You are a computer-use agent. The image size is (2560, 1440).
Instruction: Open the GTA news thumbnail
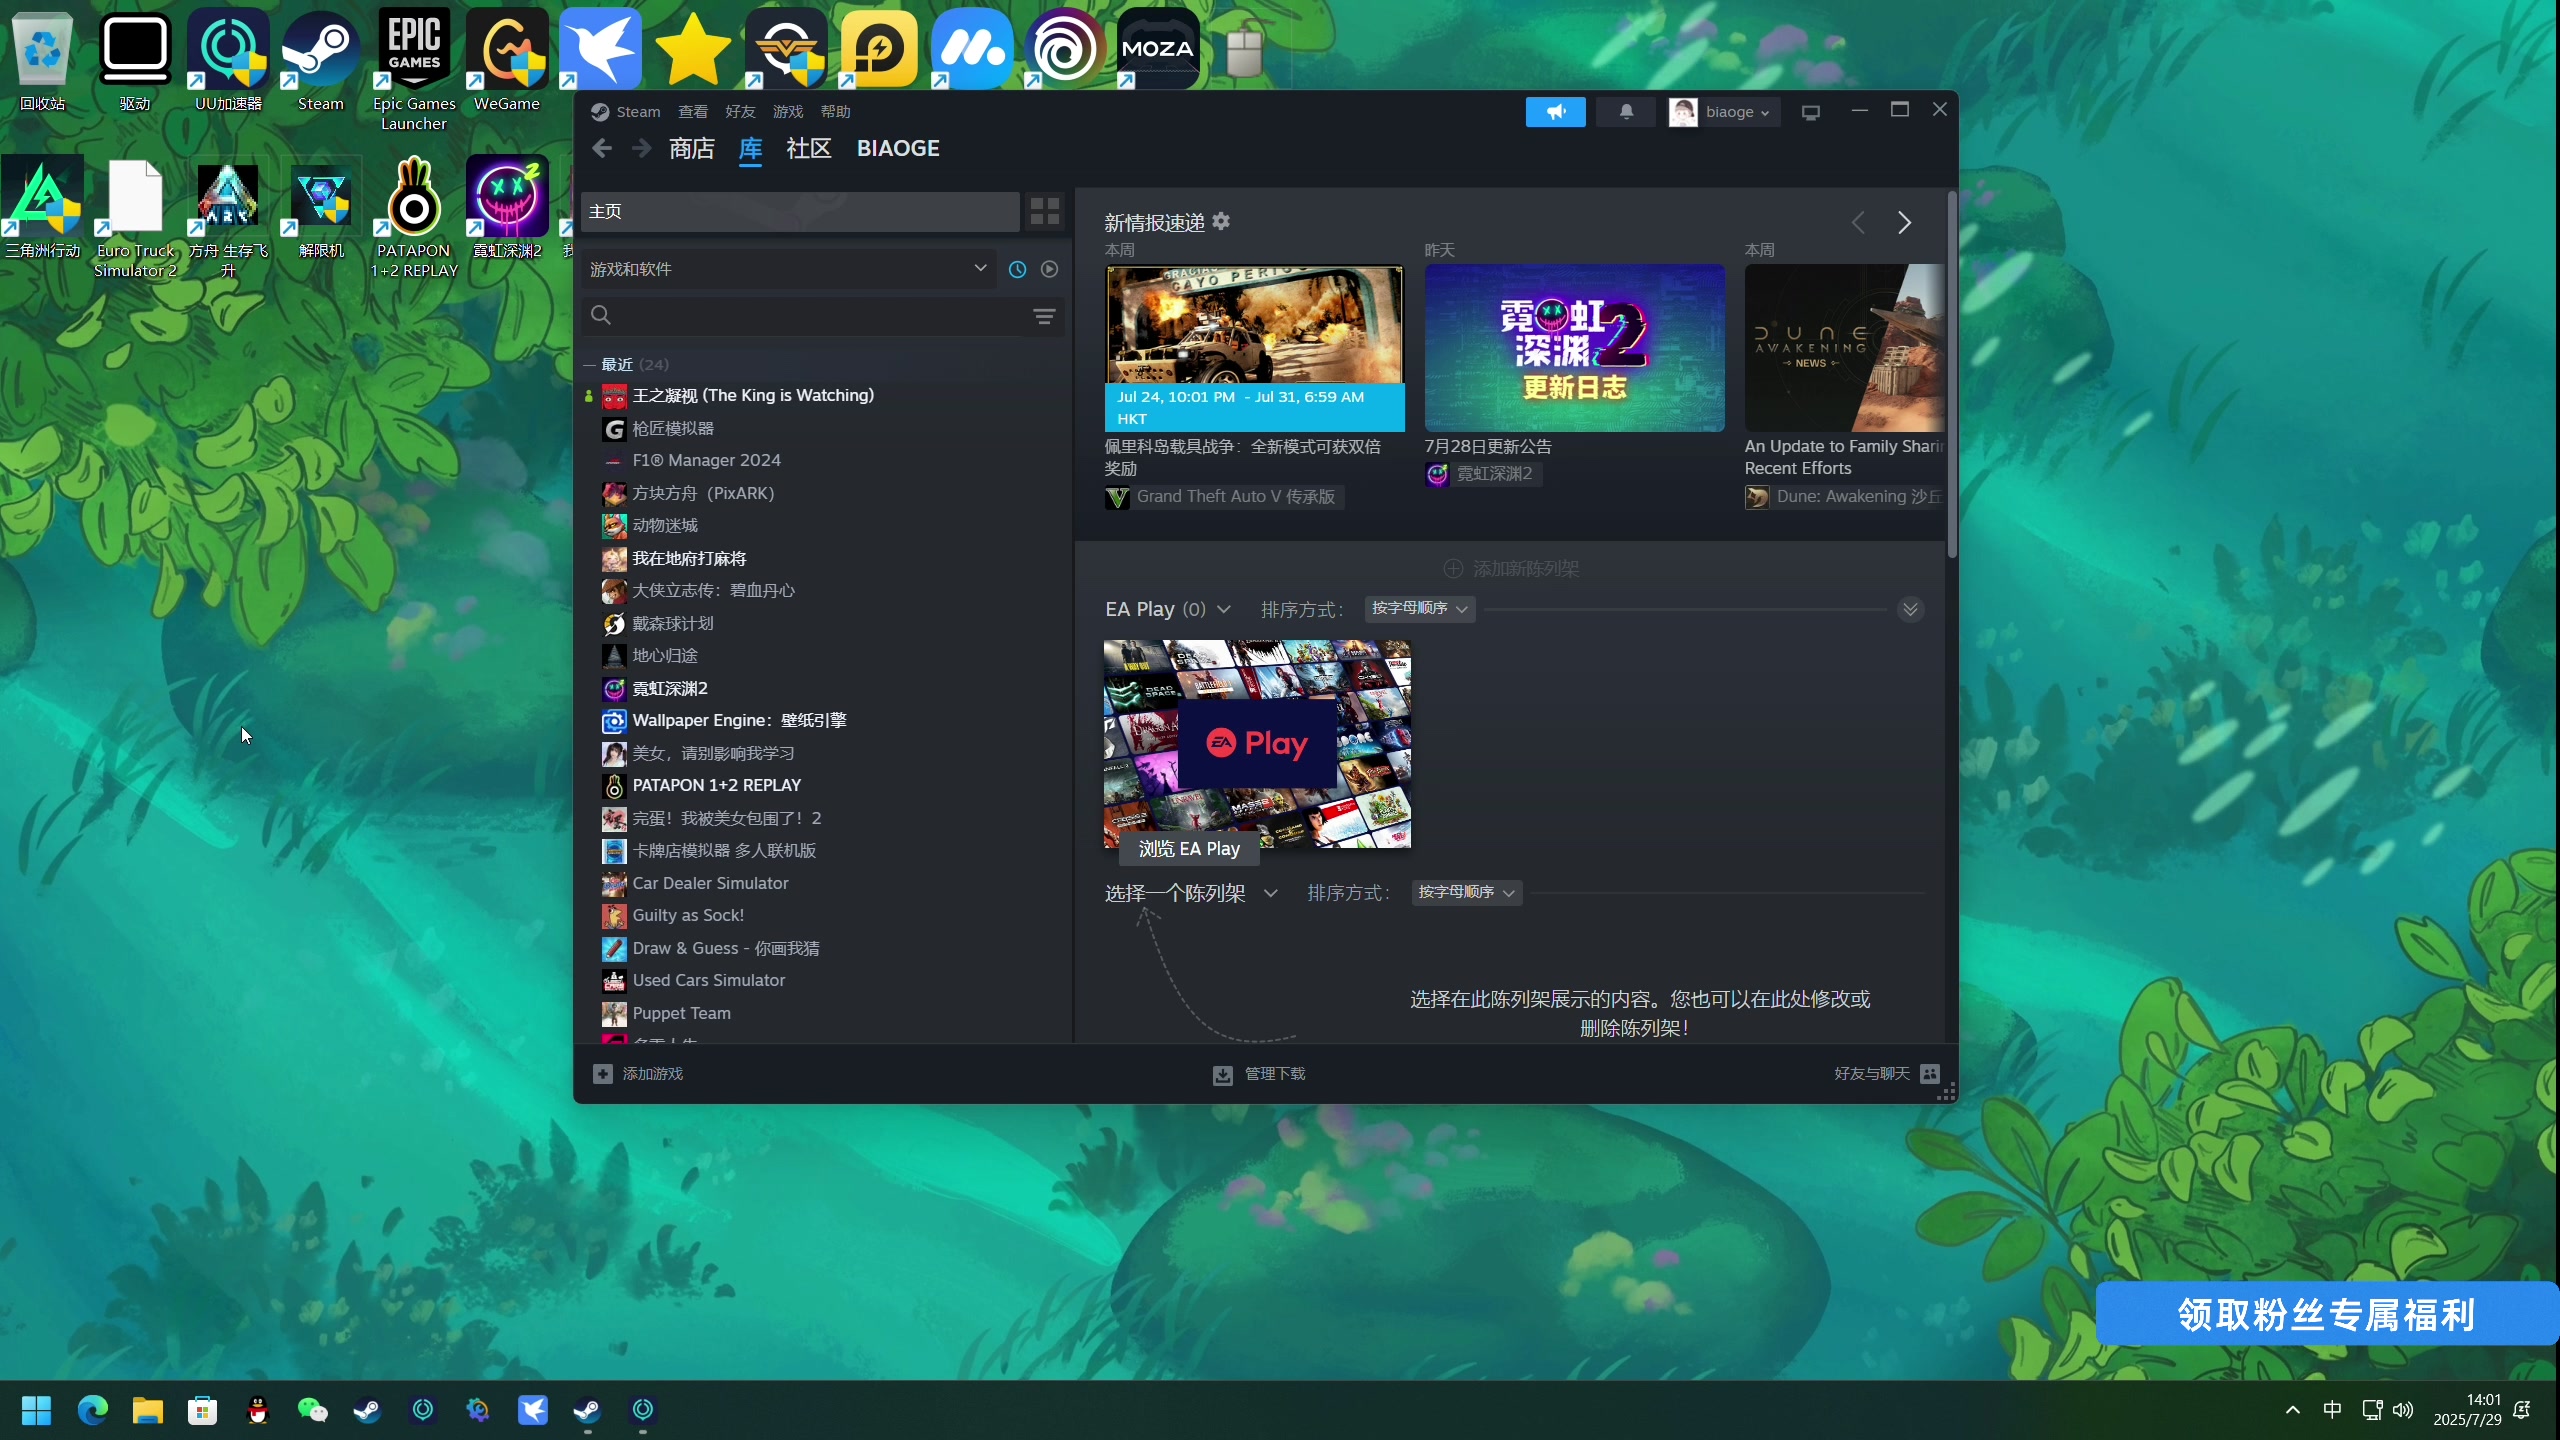pyautogui.click(x=1254, y=348)
